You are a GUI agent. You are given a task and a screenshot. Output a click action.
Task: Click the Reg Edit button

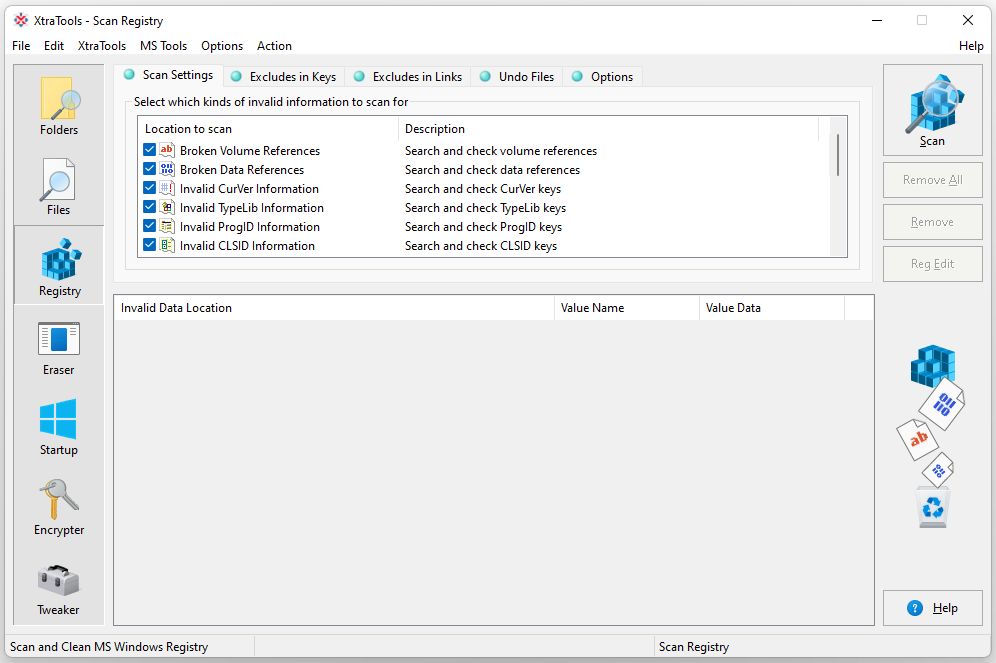click(932, 264)
